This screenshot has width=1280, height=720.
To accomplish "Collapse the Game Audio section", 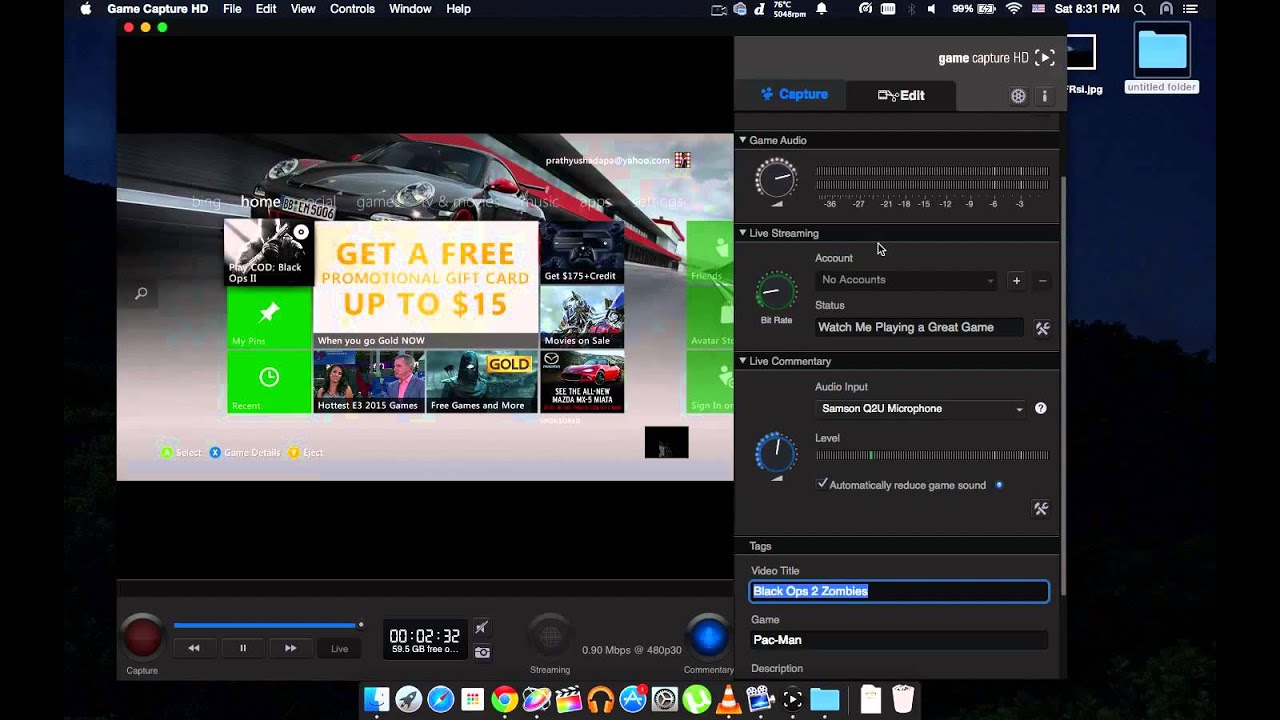I will point(742,140).
